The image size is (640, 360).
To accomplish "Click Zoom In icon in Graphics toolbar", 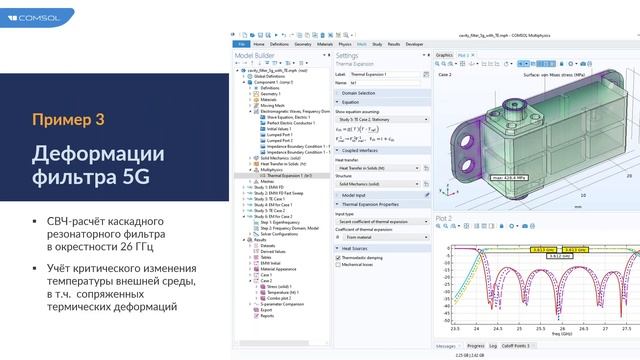I will point(437,64).
